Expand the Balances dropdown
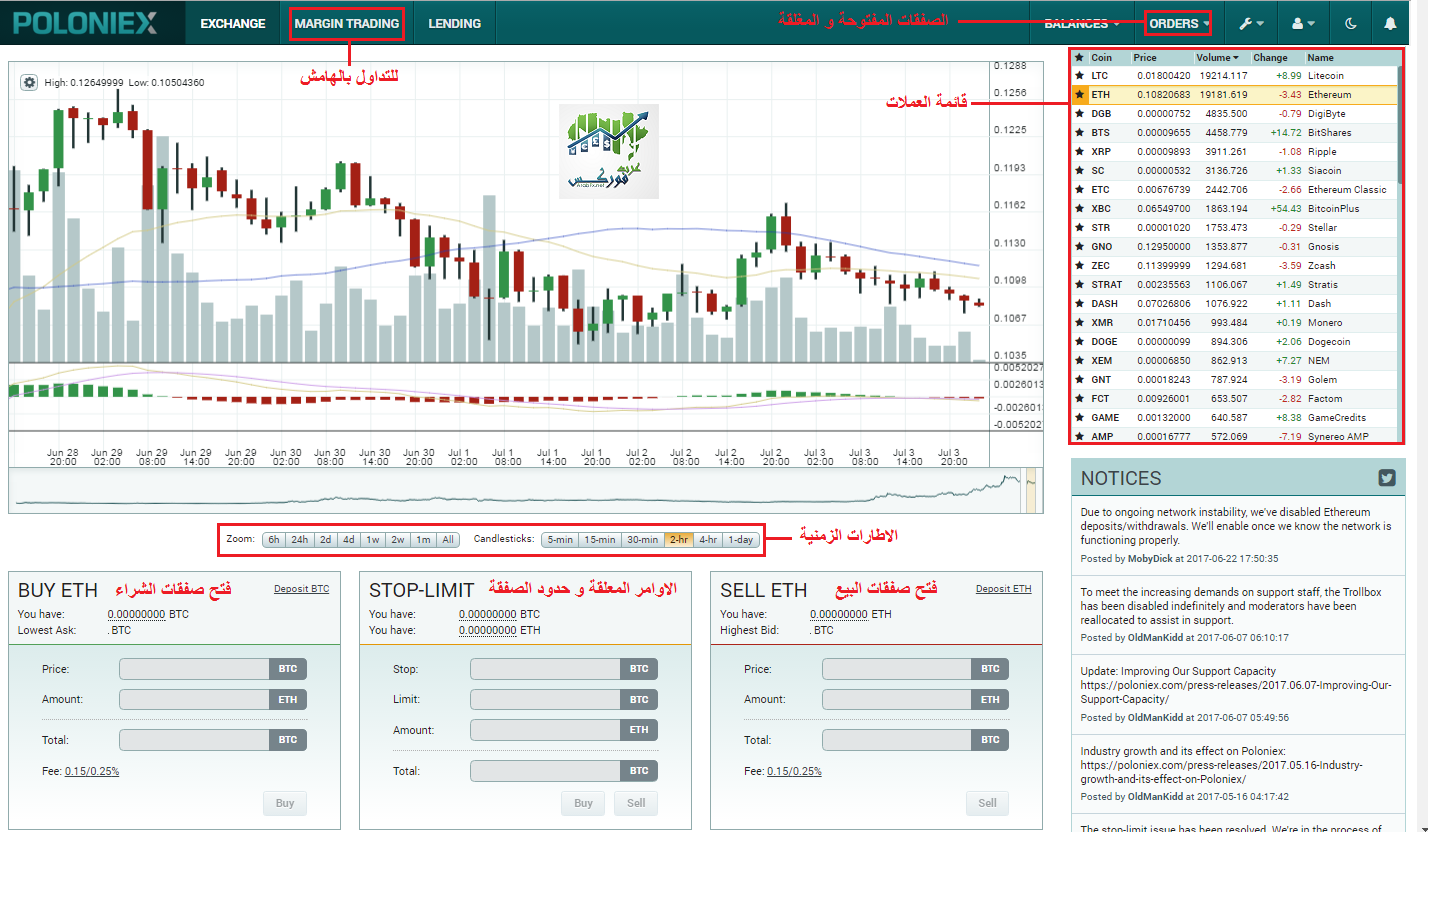Screen dimensions: 1440x900 pos(1081,23)
